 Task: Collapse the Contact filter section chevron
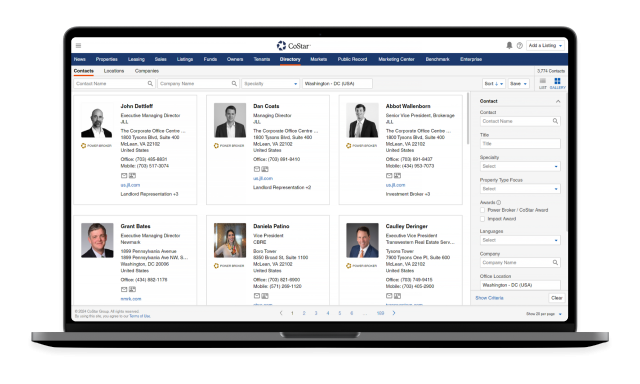[x=558, y=101]
